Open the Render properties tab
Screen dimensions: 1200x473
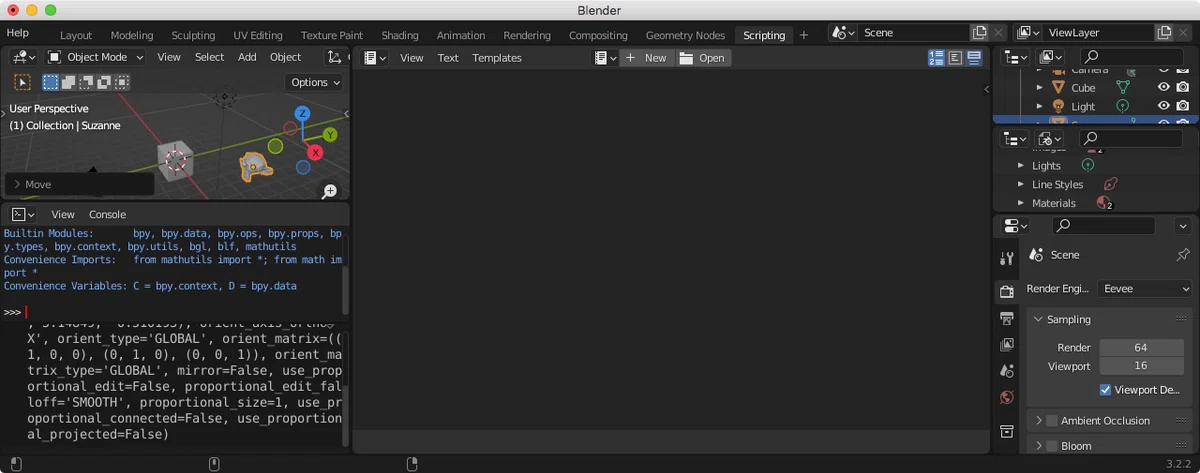click(x=1007, y=292)
